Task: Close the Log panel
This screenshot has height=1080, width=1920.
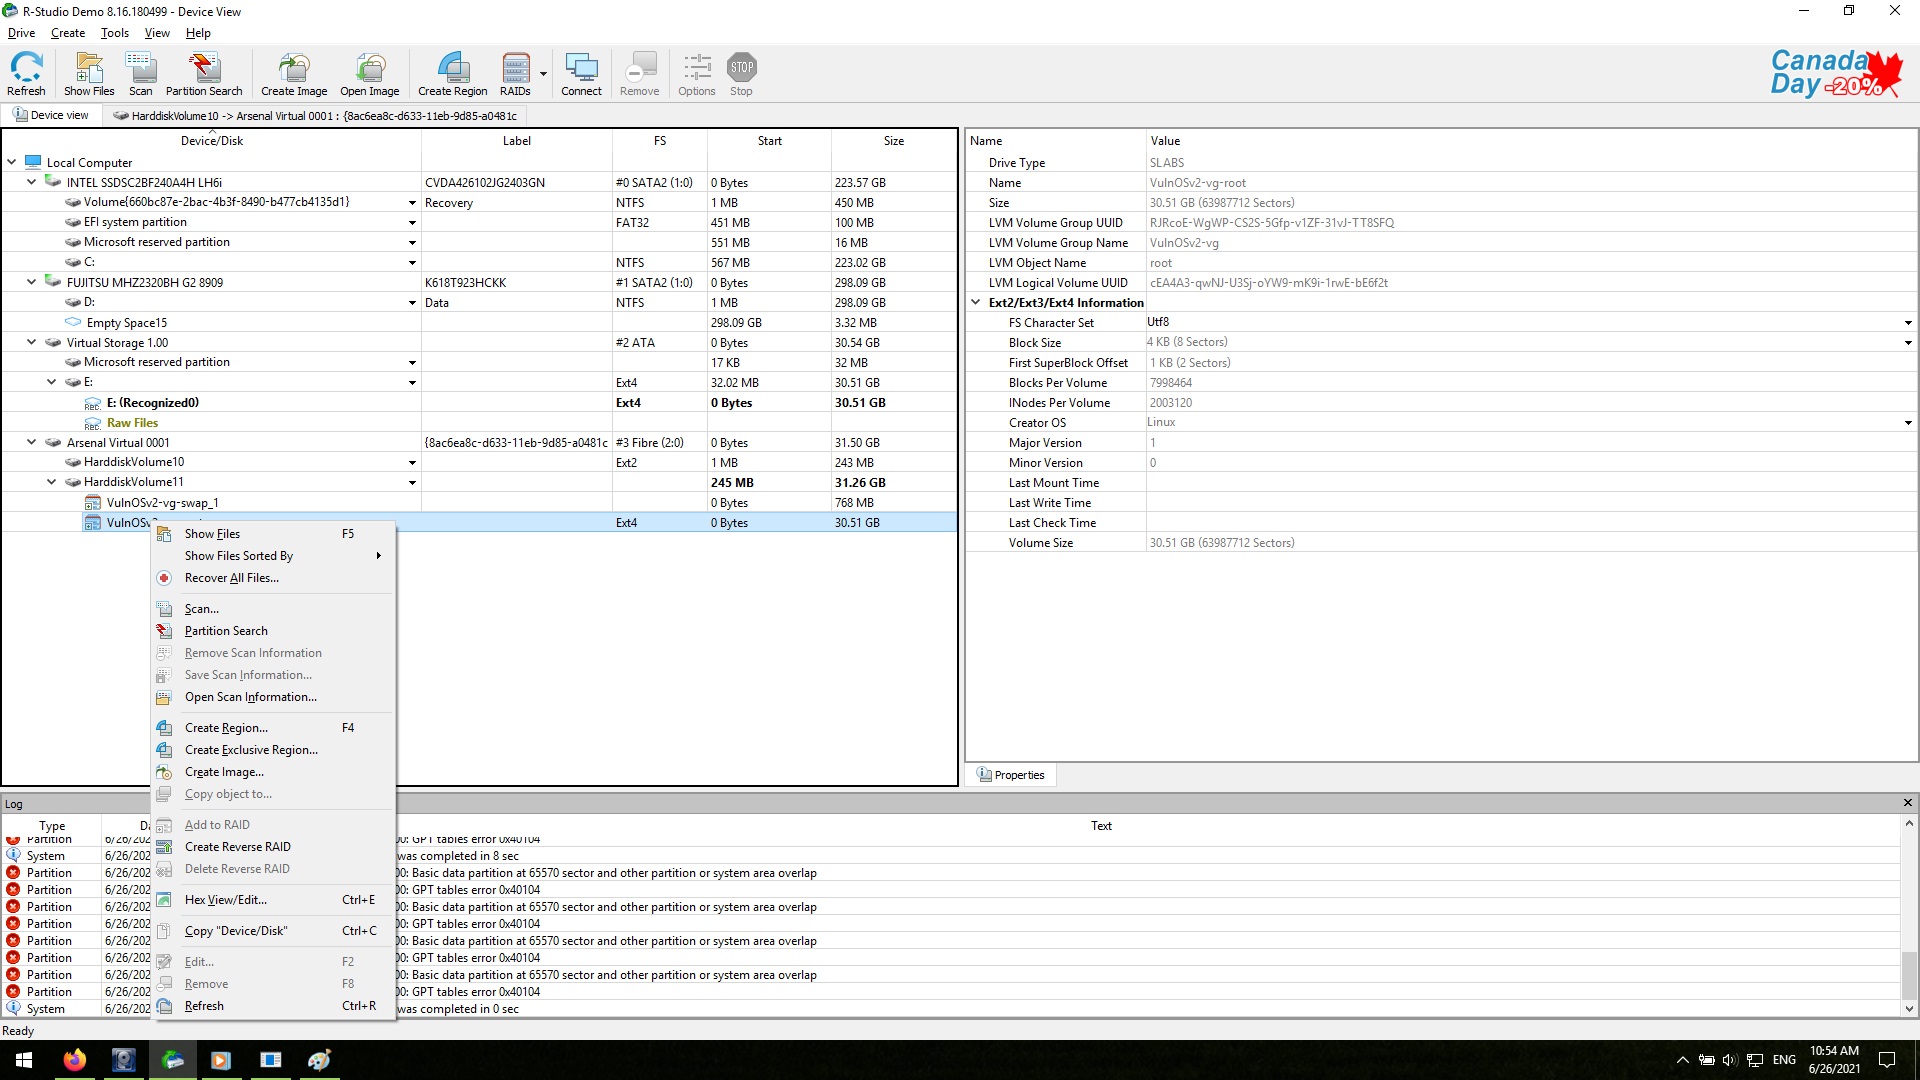Action: [x=1907, y=803]
